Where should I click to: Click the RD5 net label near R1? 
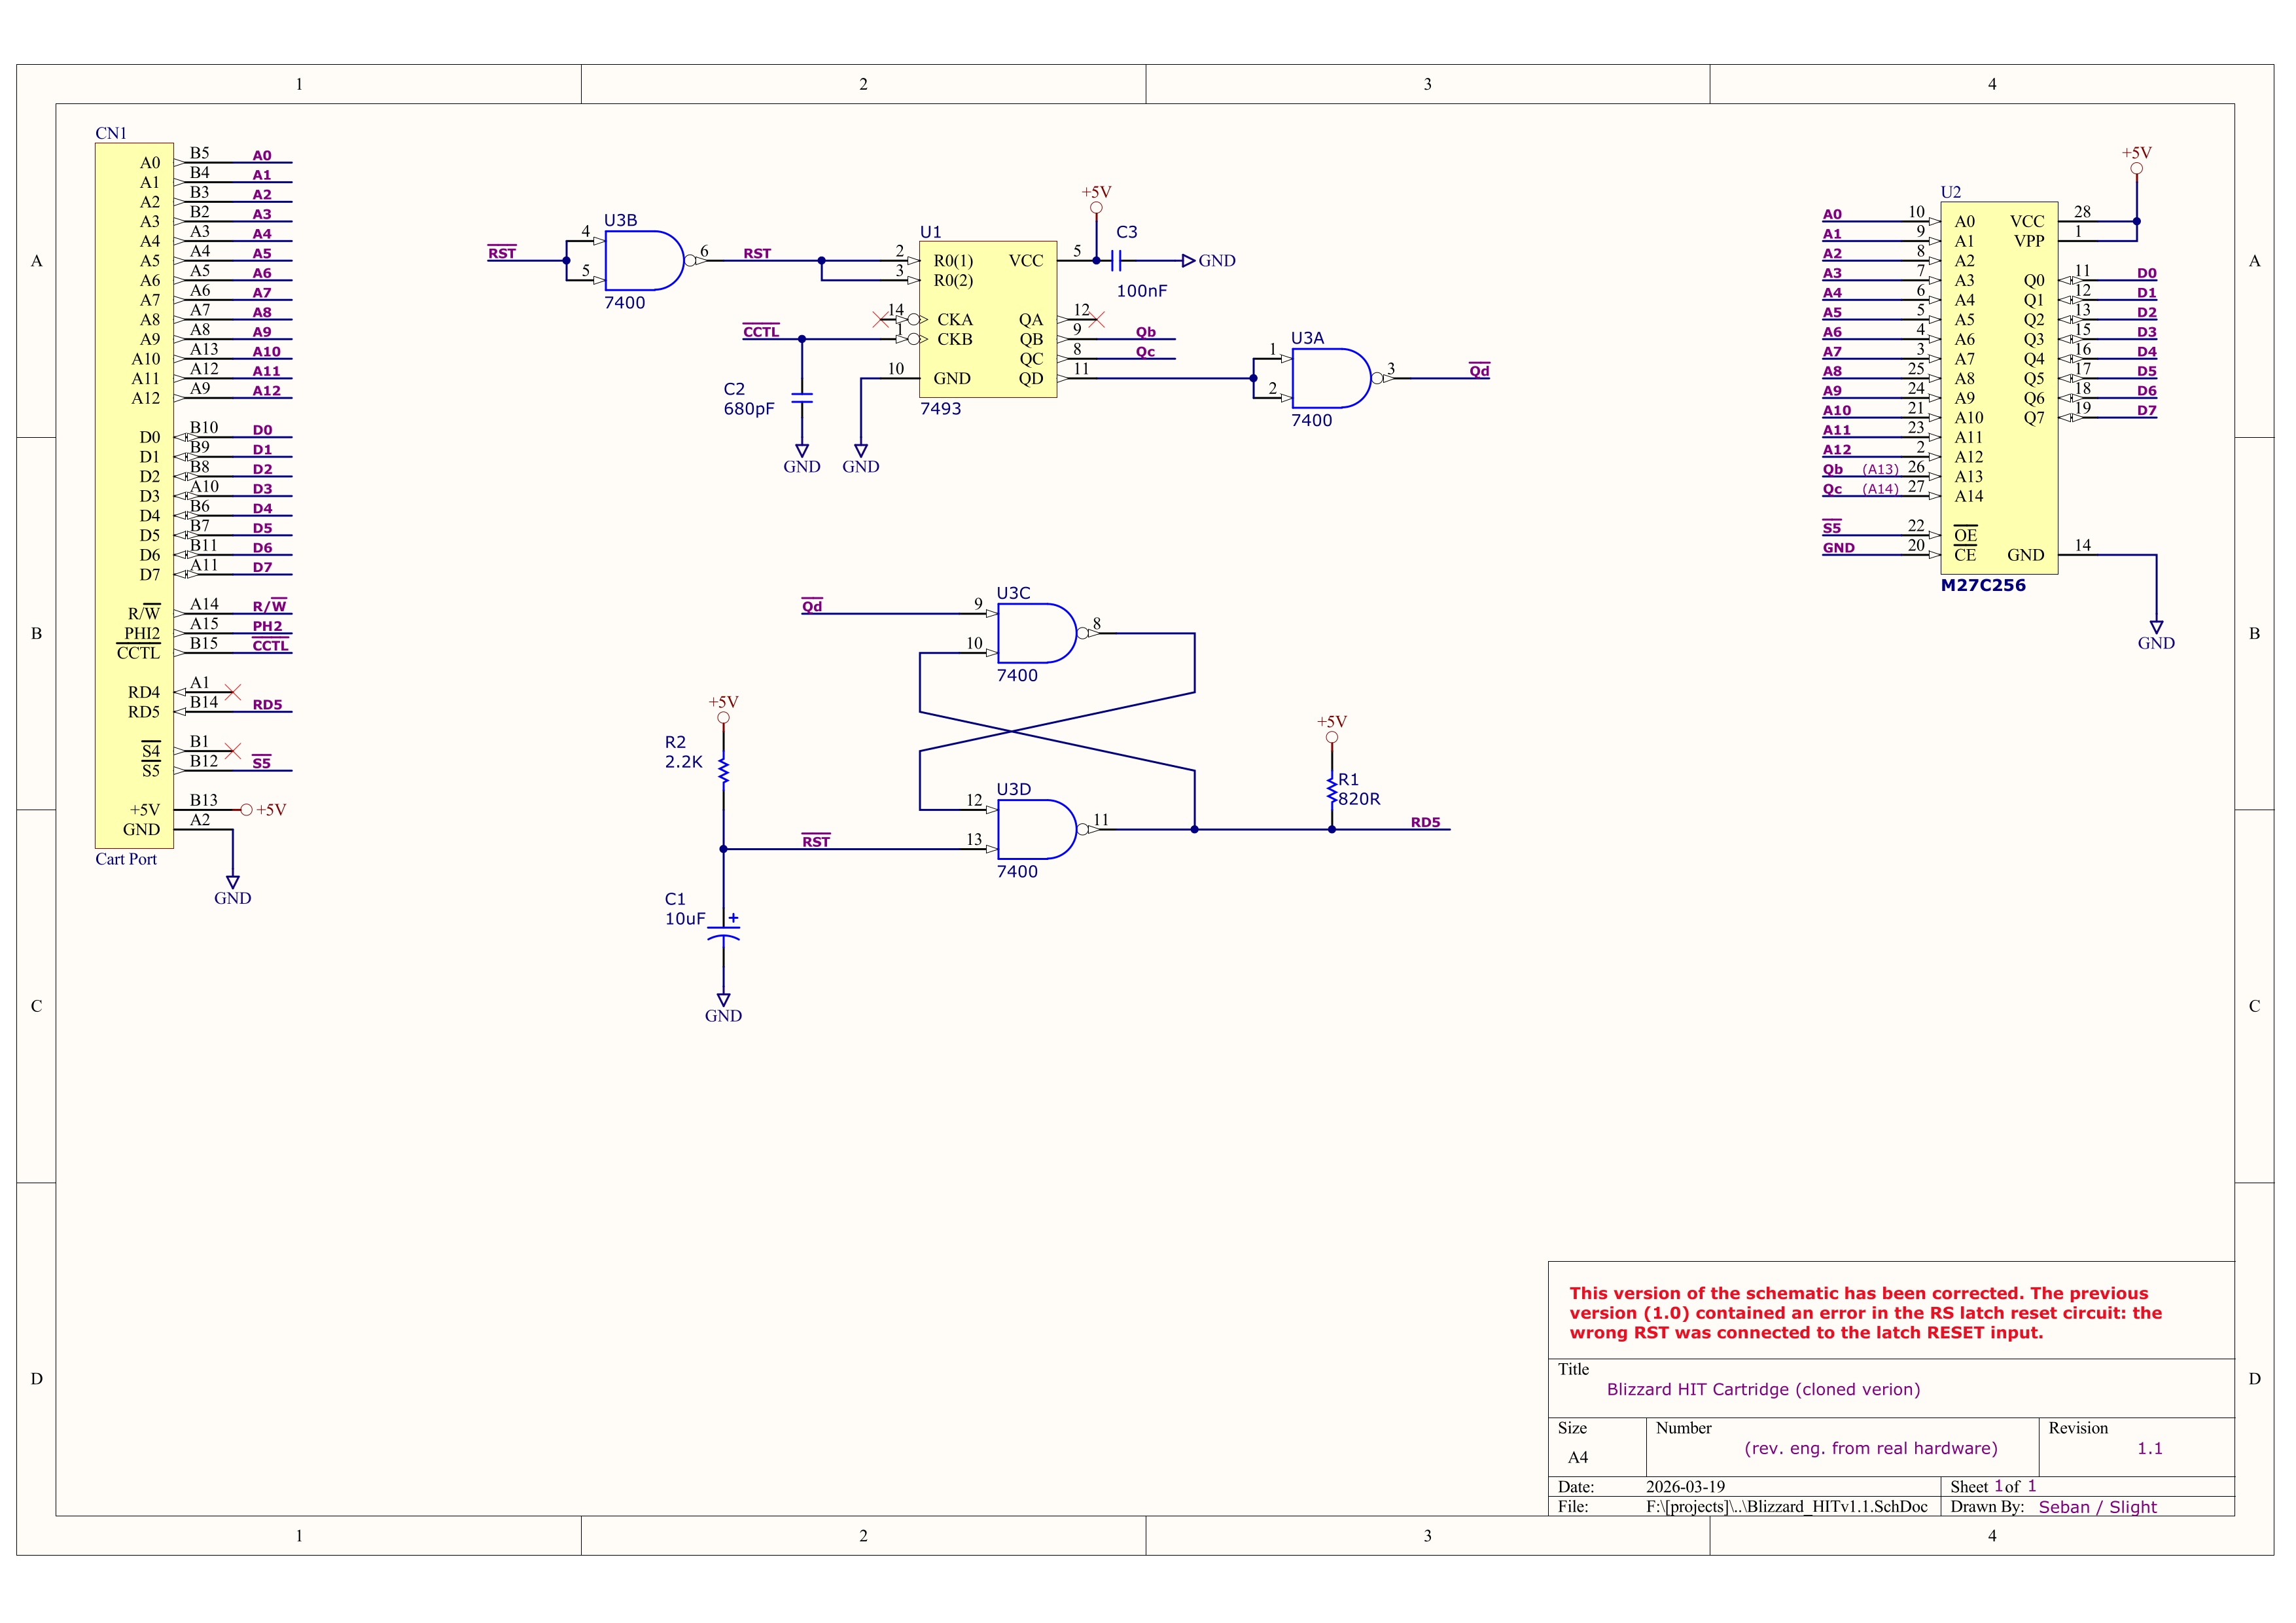tap(1425, 822)
